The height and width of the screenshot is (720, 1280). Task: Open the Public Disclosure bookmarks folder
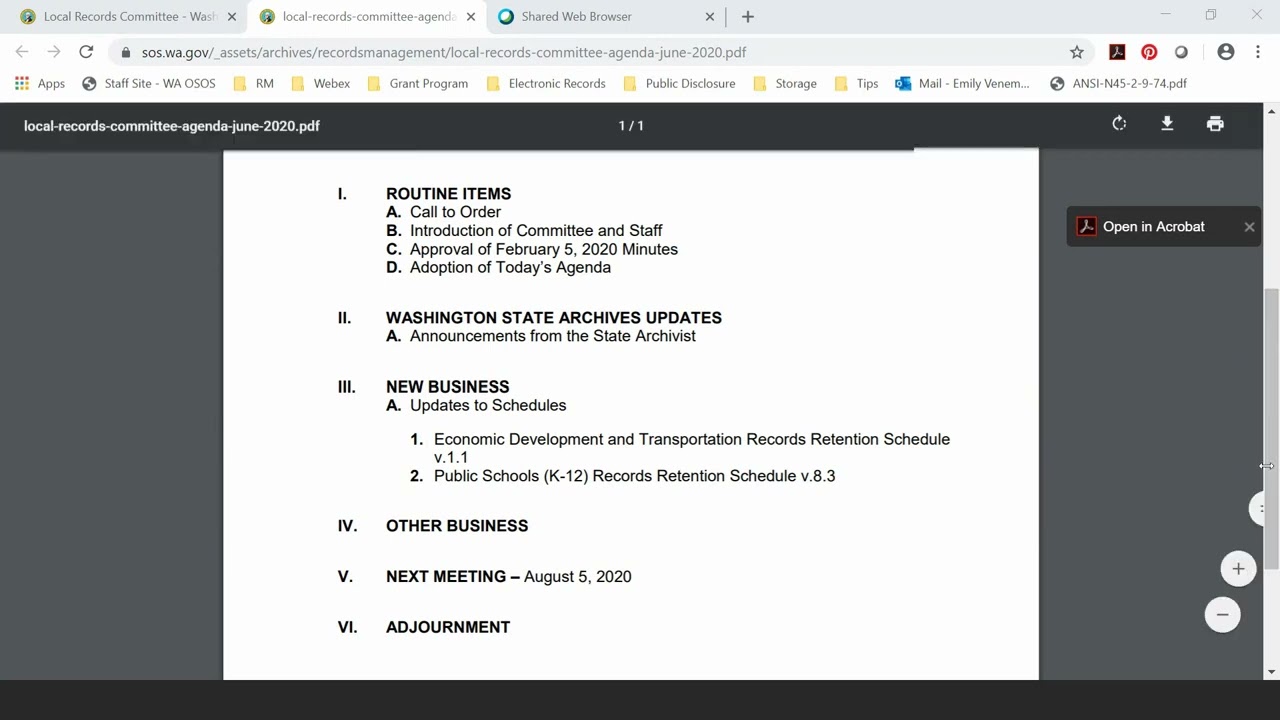(x=679, y=84)
